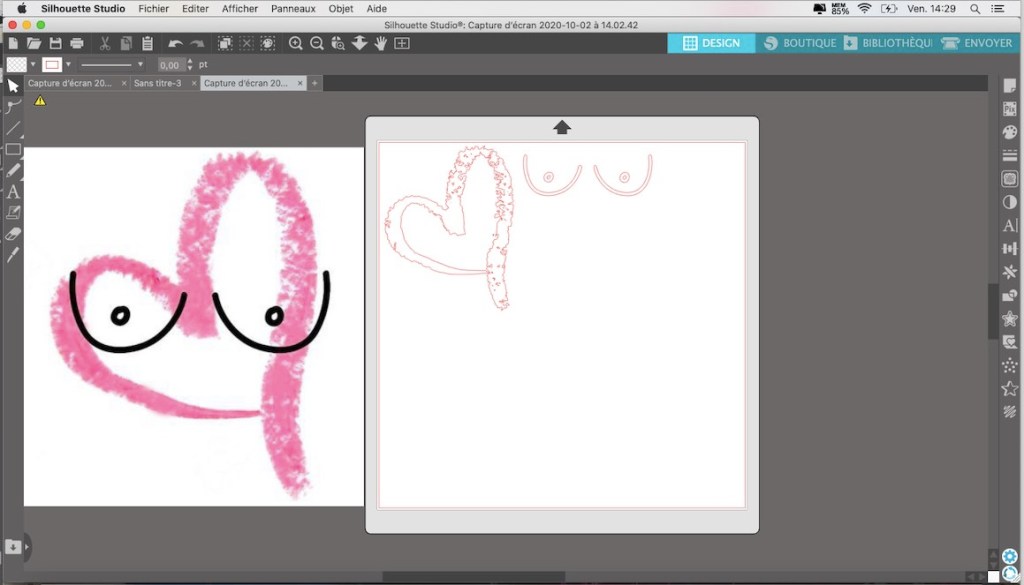Open the Panneaux menu

click(293, 8)
